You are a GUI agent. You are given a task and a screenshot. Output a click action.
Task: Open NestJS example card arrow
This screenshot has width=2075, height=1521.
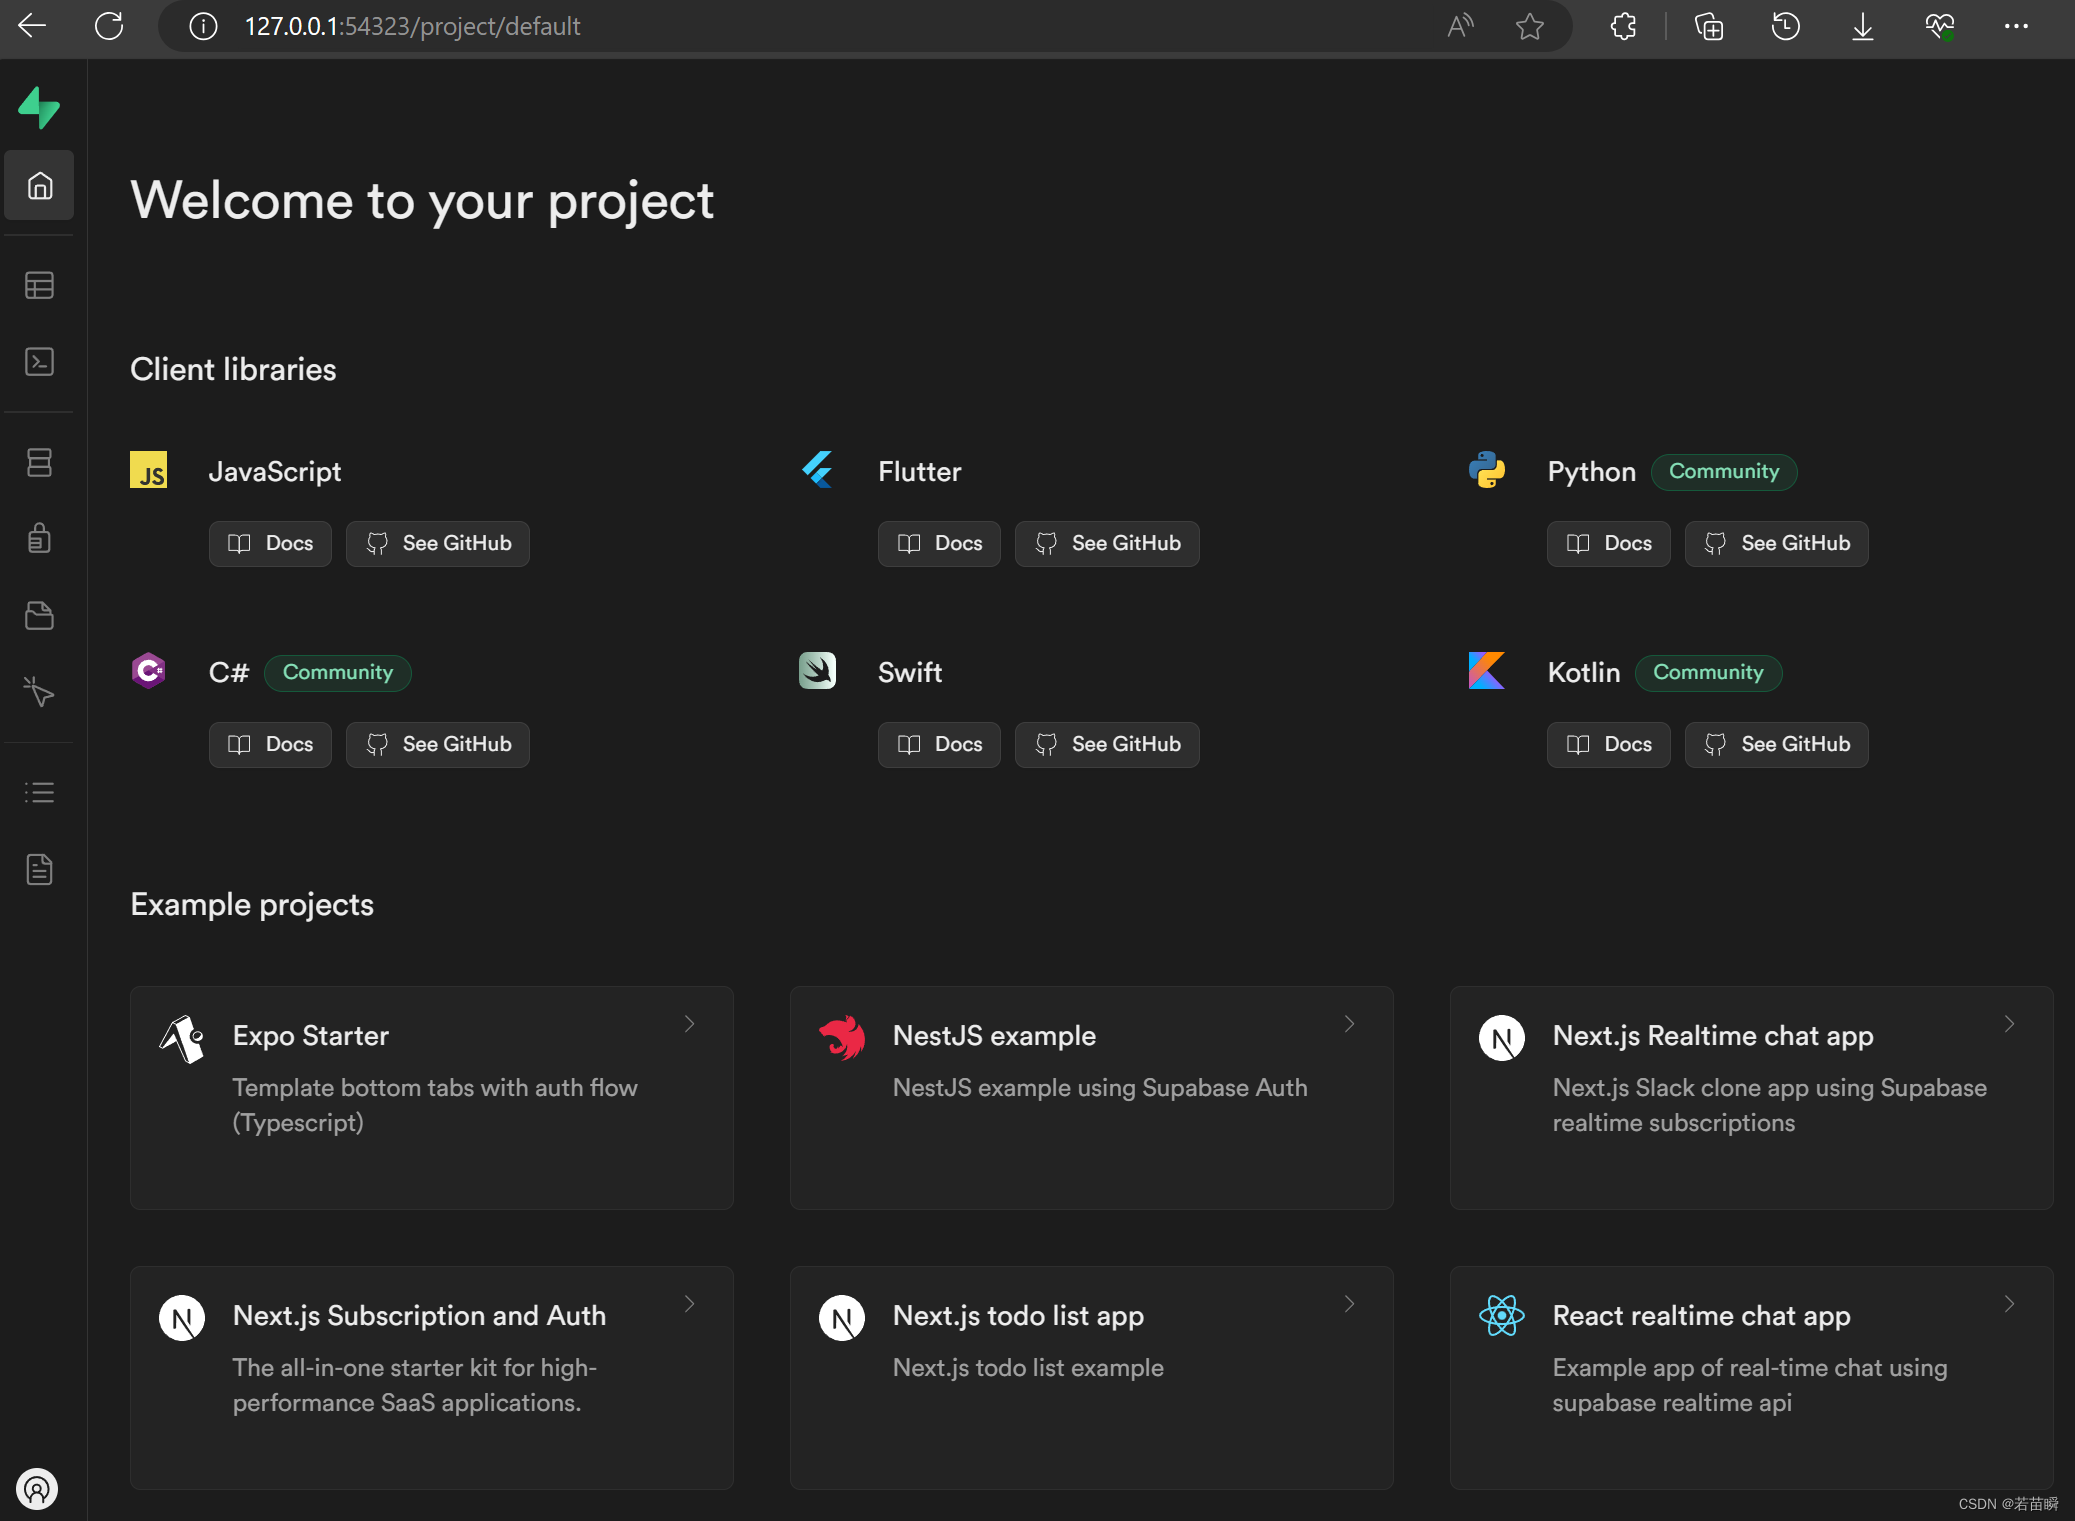tap(1349, 1024)
